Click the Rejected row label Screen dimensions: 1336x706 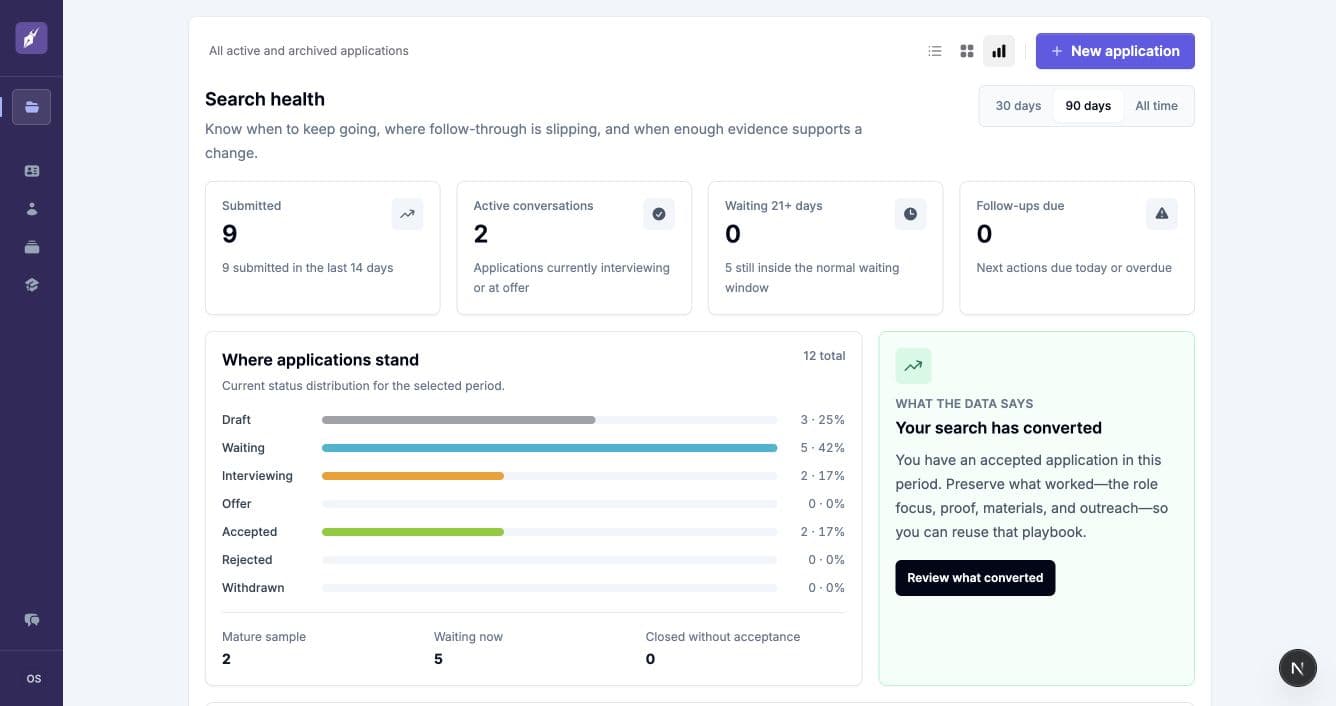point(247,560)
